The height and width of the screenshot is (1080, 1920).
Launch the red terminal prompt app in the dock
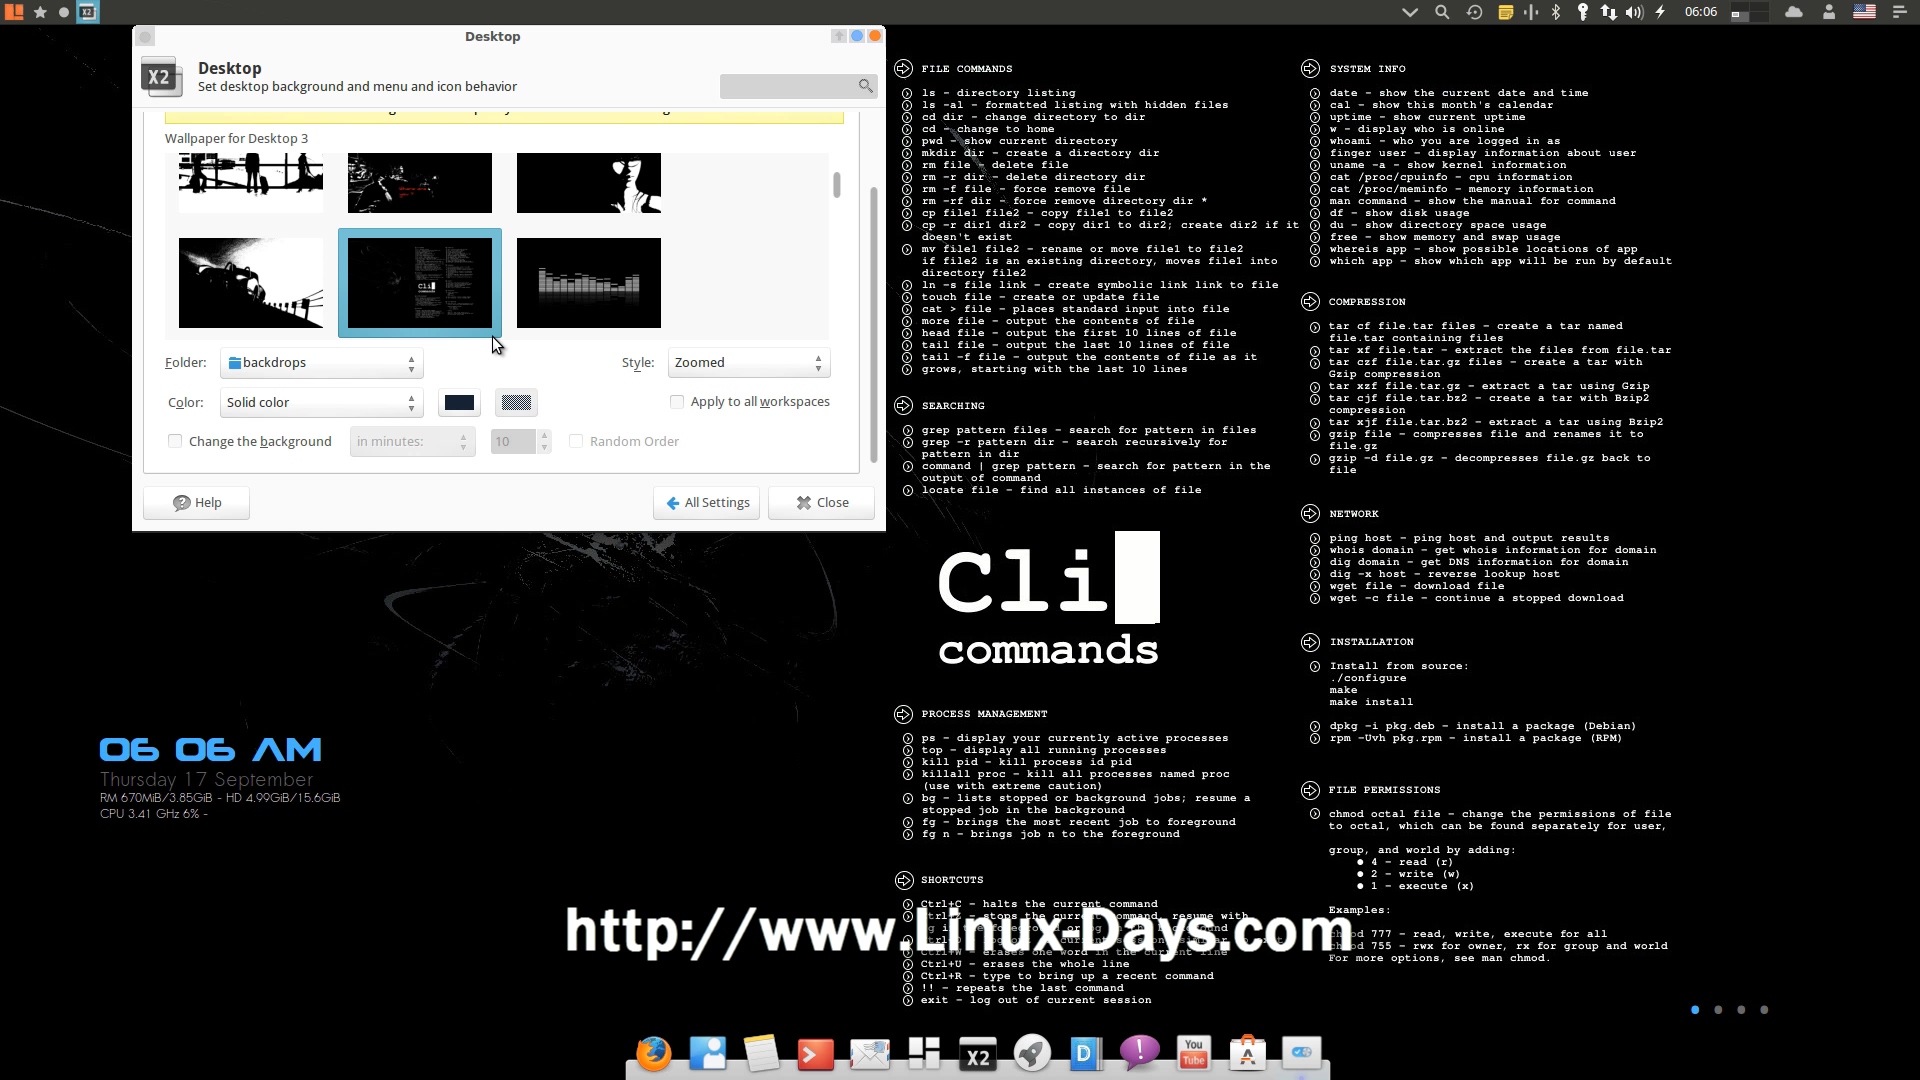[x=815, y=1054]
